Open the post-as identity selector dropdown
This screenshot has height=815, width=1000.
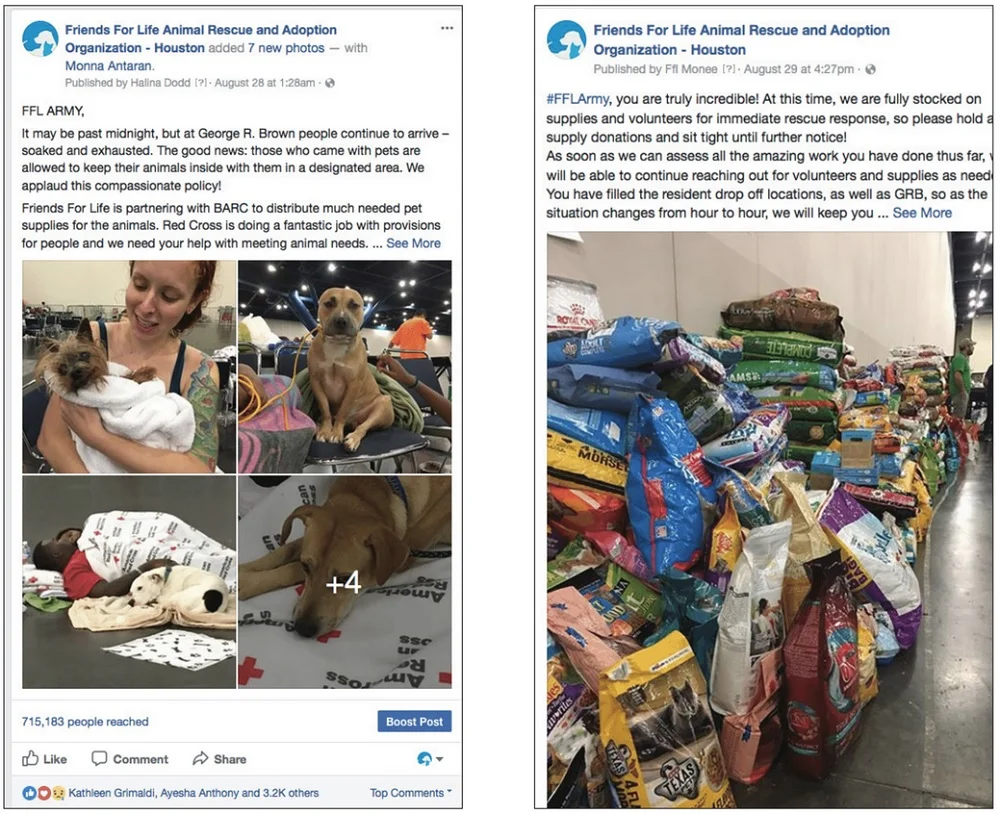tap(430, 759)
